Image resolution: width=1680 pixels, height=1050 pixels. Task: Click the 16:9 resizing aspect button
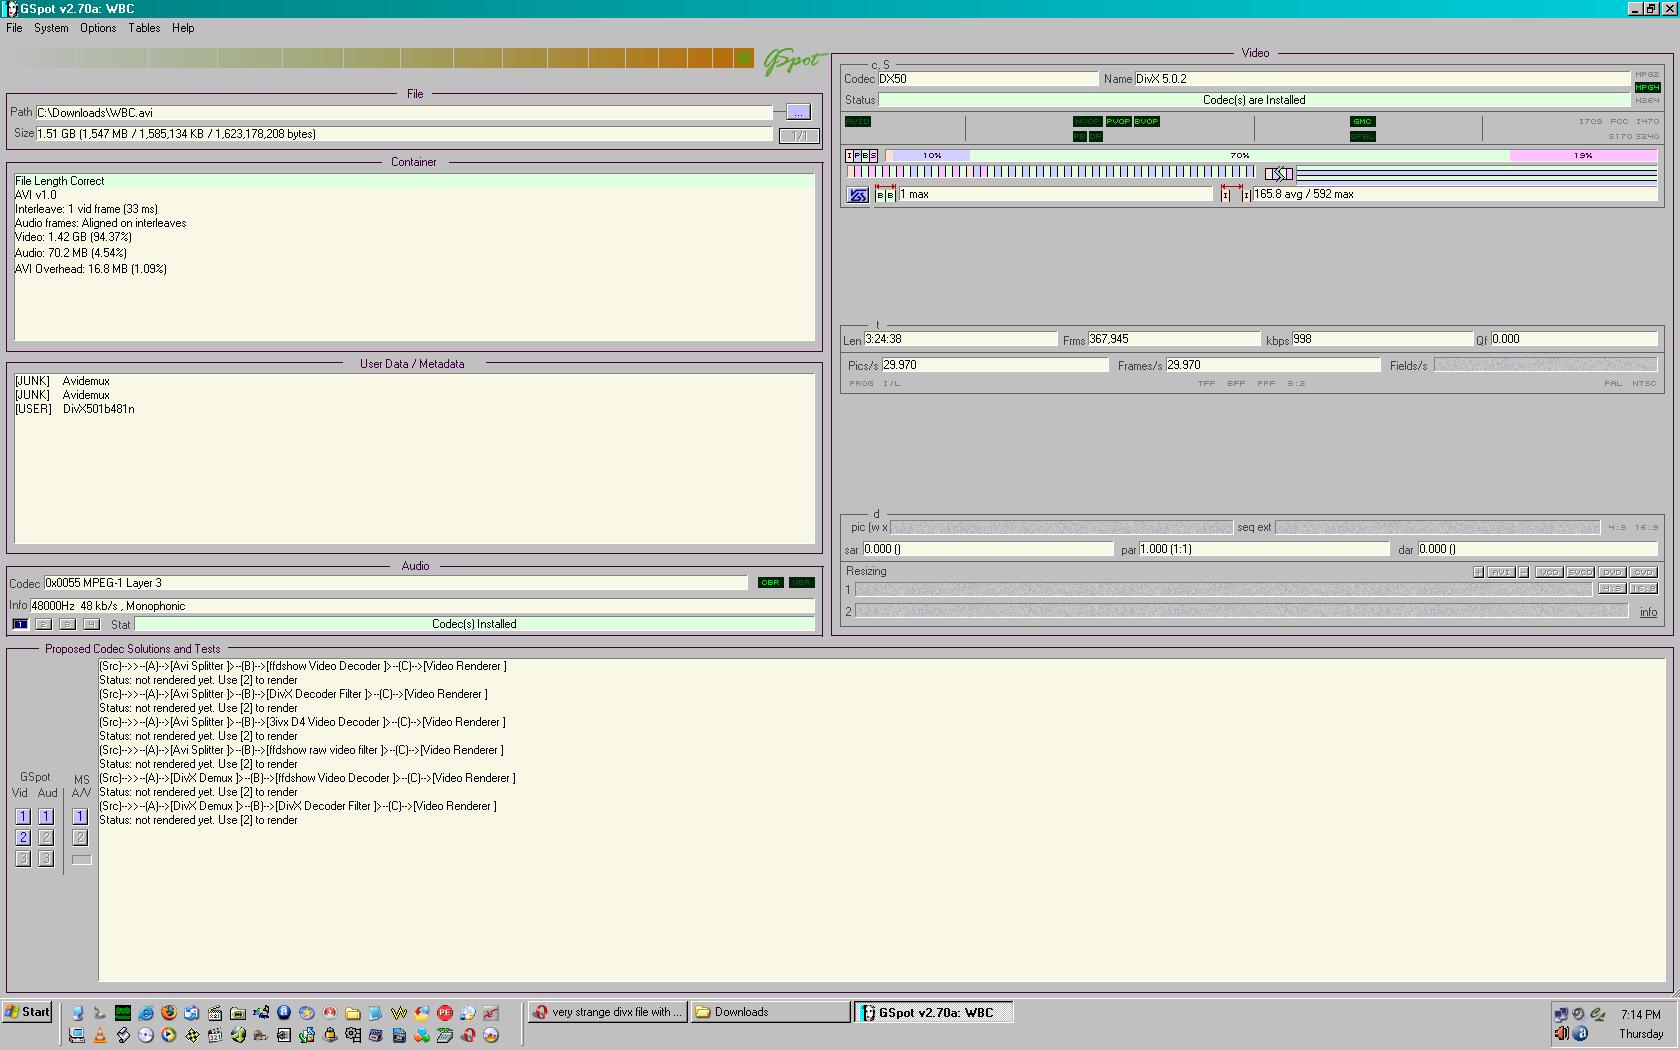[x=1643, y=588]
